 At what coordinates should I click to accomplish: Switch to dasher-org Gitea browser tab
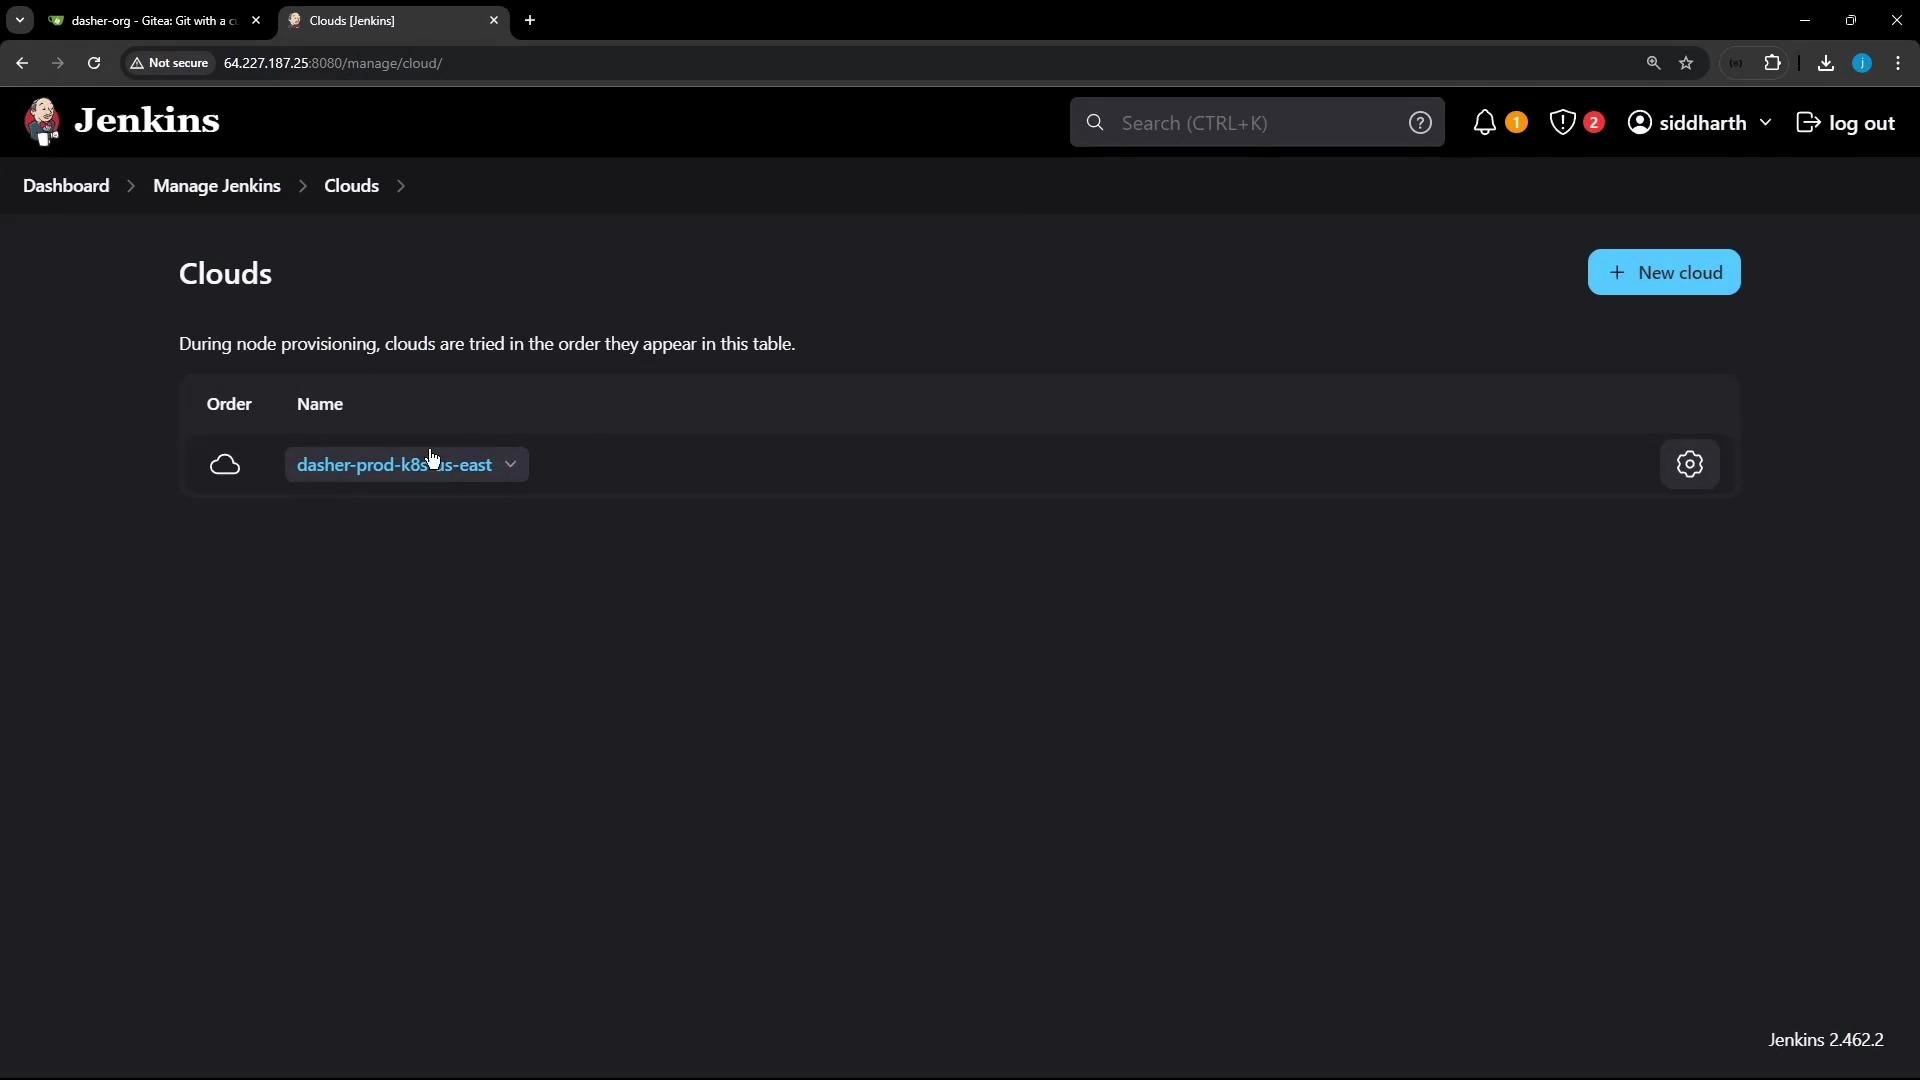154,20
